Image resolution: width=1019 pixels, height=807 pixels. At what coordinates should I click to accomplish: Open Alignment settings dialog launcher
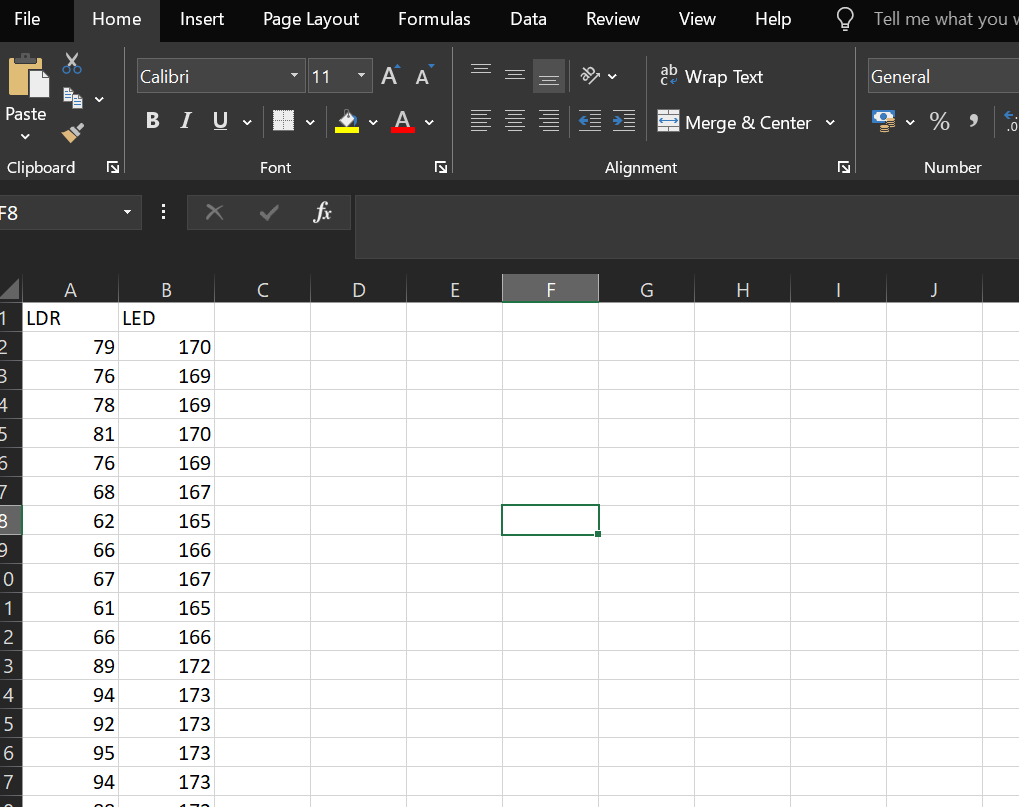(844, 168)
